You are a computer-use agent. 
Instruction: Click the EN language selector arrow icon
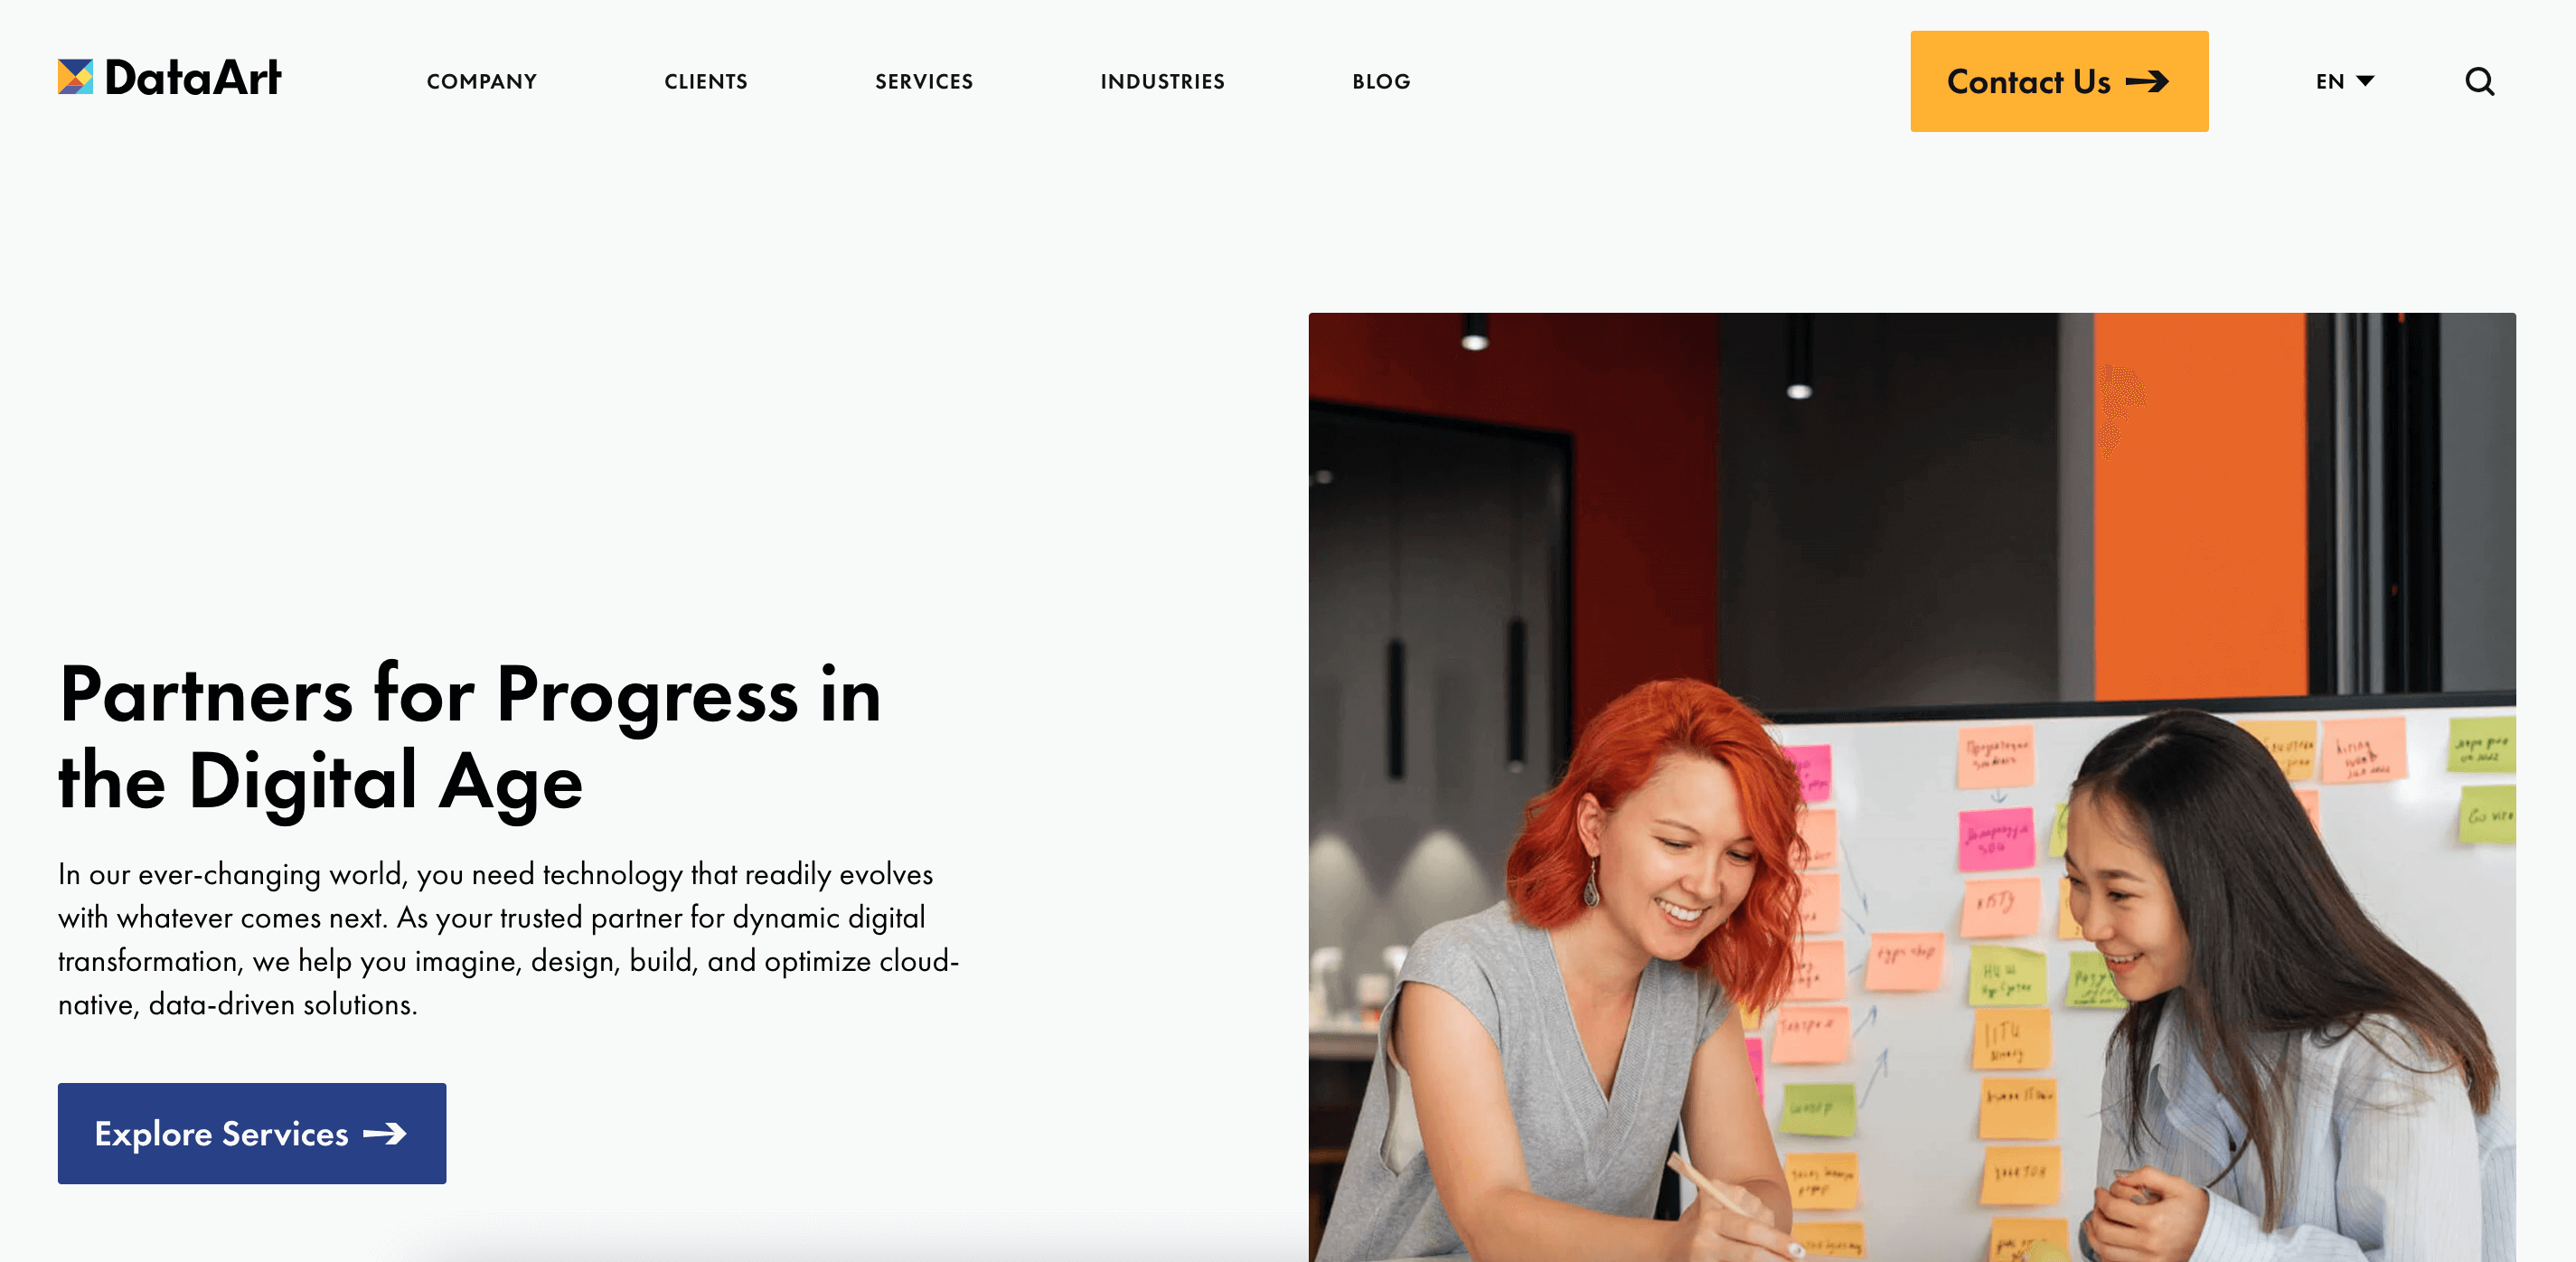pyautogui.click(x=2365, y=80)
